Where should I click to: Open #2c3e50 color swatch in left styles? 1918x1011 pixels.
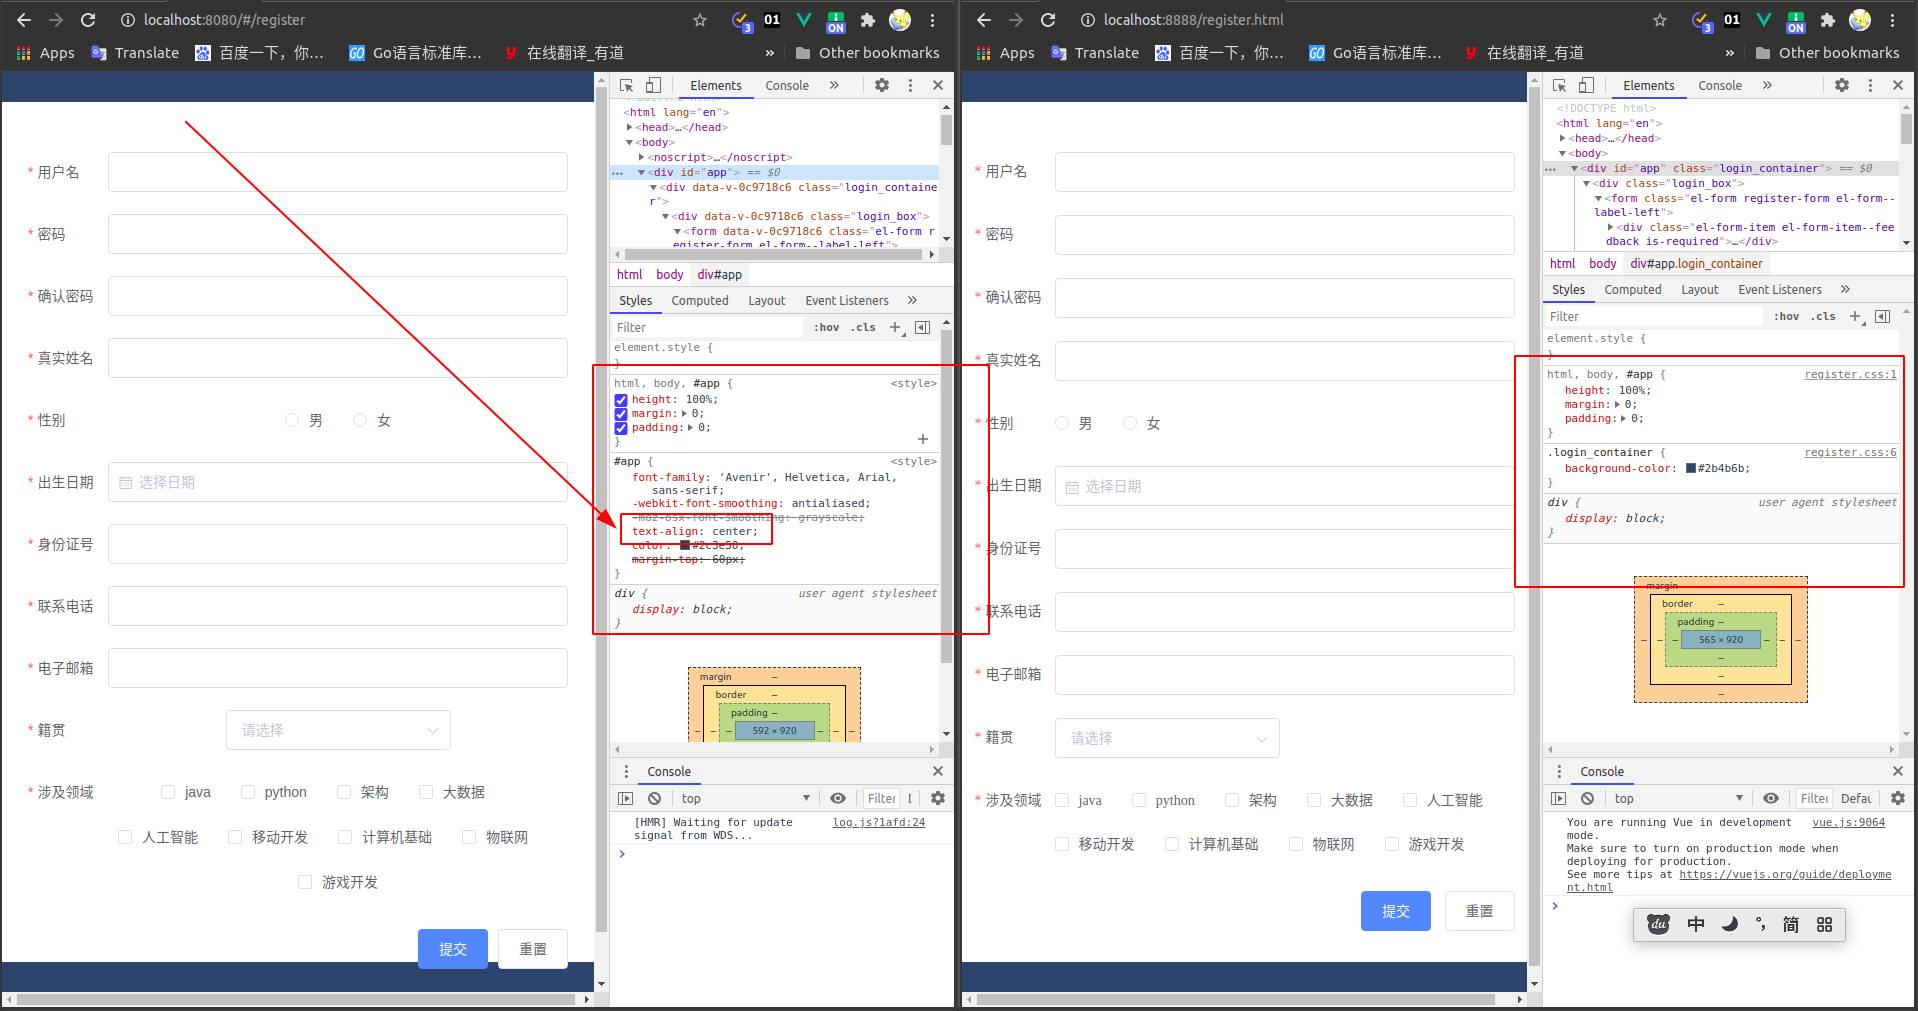pyautogui.click(x=685, y=546)
